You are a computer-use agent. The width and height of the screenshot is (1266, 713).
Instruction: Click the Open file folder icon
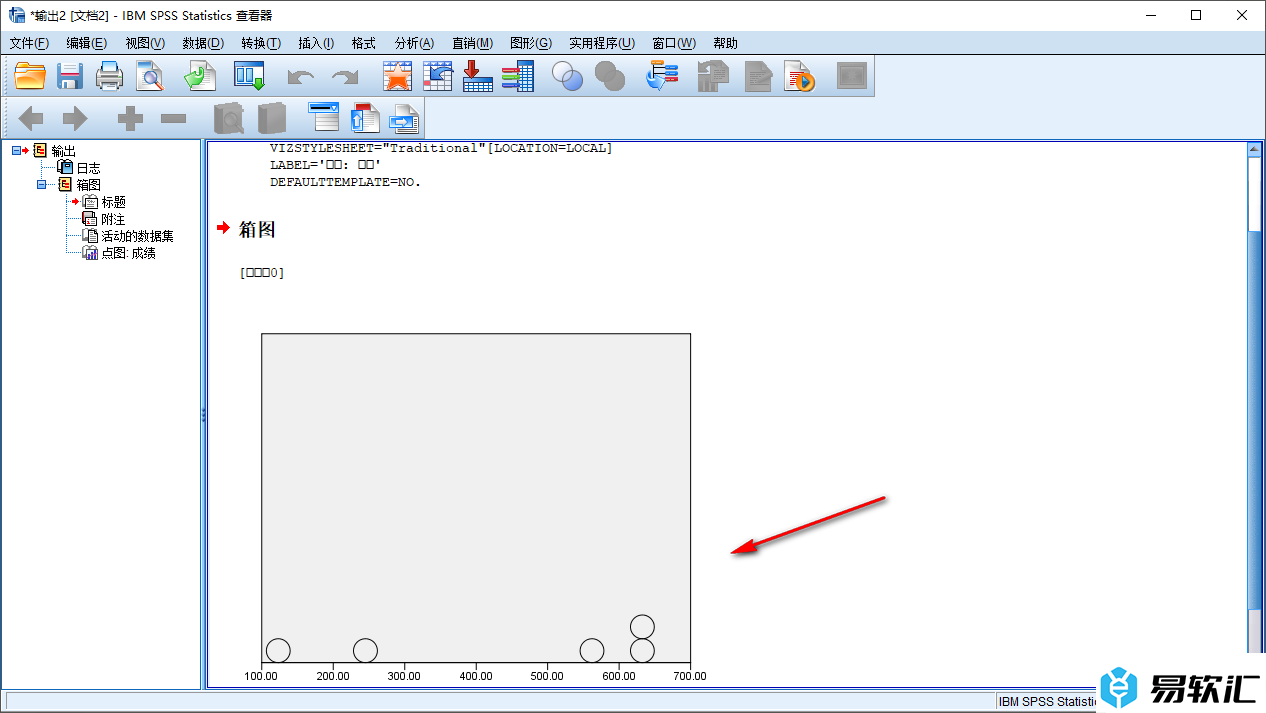[x=30, y=76]
